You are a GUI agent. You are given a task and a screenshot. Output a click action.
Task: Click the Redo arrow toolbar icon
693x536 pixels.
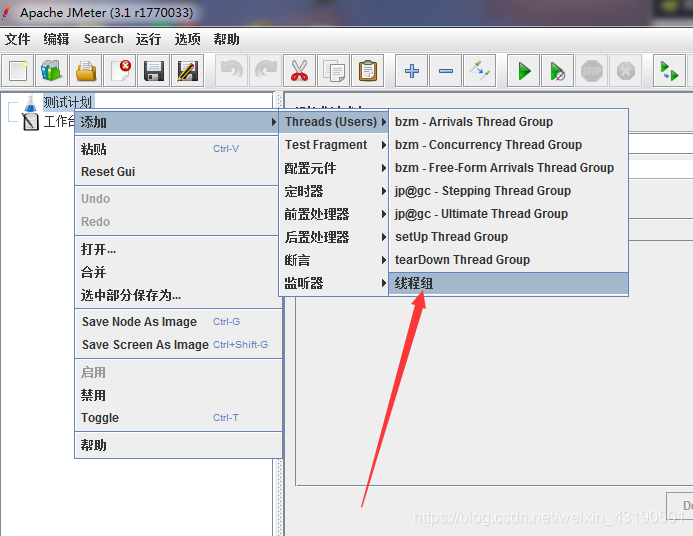click(266, 71)
